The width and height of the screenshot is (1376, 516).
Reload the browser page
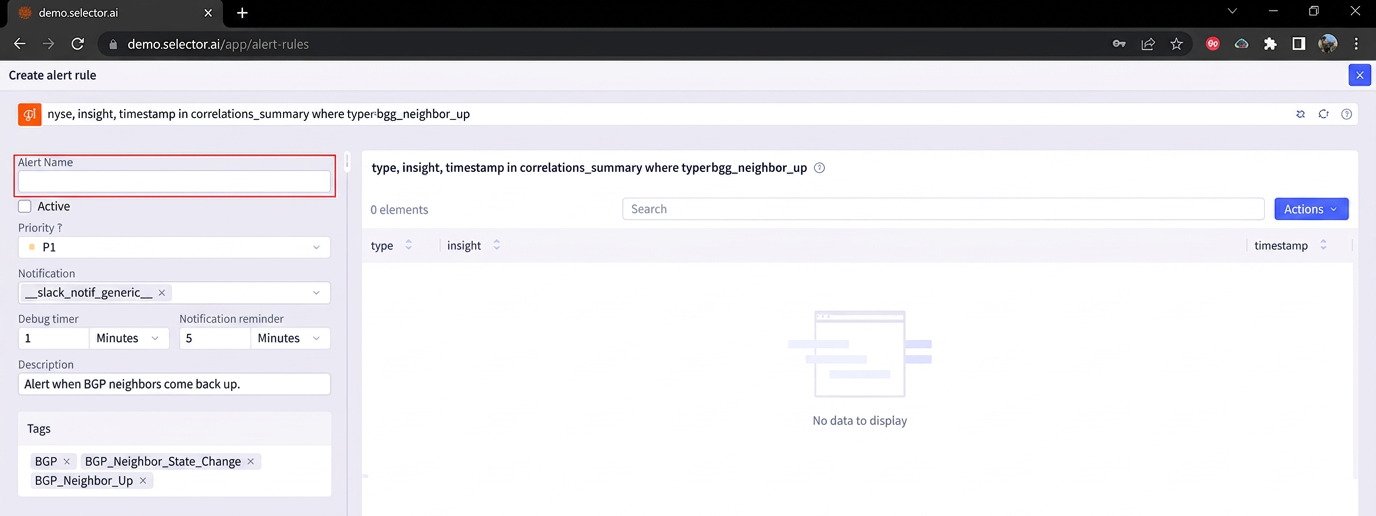point(77,44)
